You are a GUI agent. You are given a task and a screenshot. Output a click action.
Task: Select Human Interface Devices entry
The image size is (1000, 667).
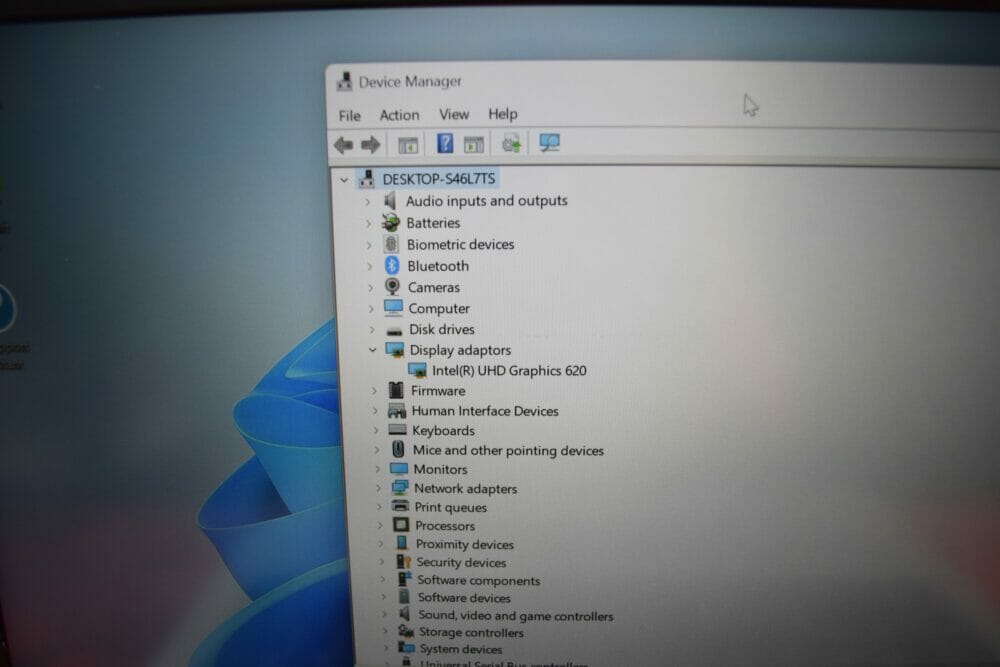pos(485,411)
